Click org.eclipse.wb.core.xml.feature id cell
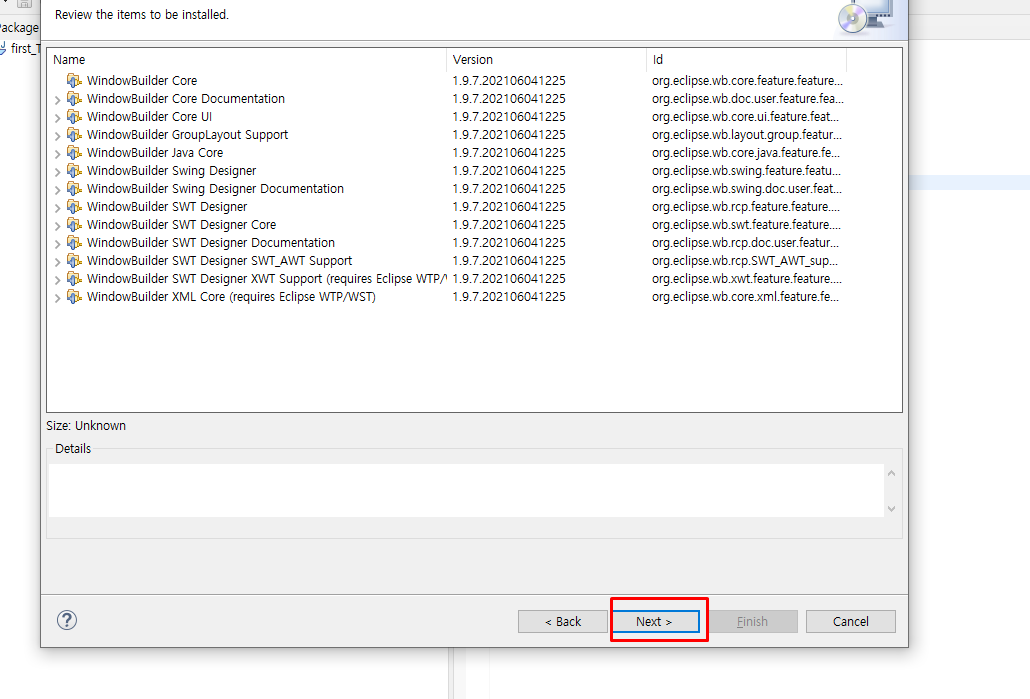The image size is (1030, 699). coord(746,297)
